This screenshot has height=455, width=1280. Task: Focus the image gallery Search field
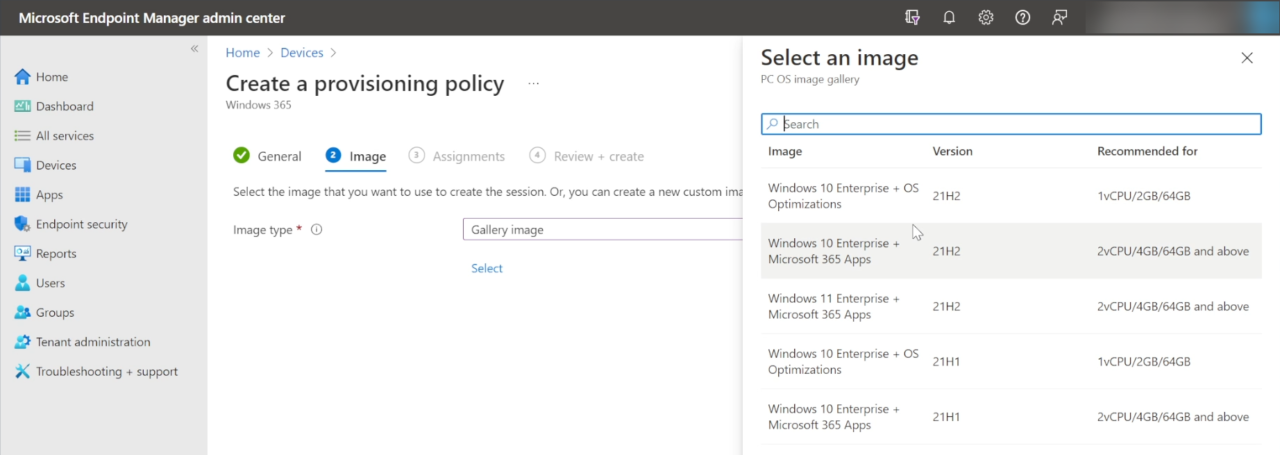click(x=1011, y=124)
